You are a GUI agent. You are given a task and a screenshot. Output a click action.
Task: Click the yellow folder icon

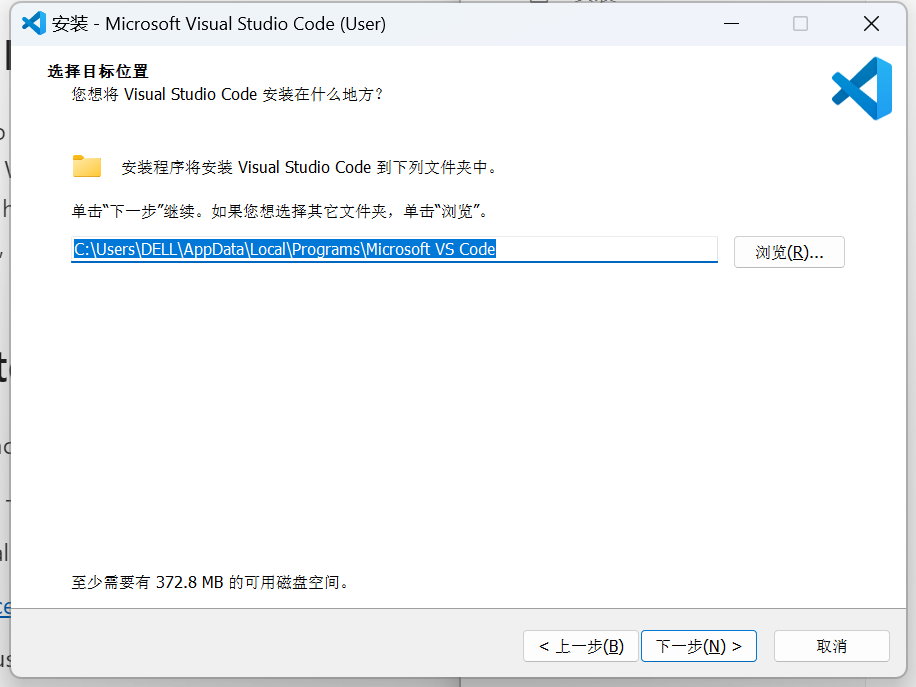(87, 166)
